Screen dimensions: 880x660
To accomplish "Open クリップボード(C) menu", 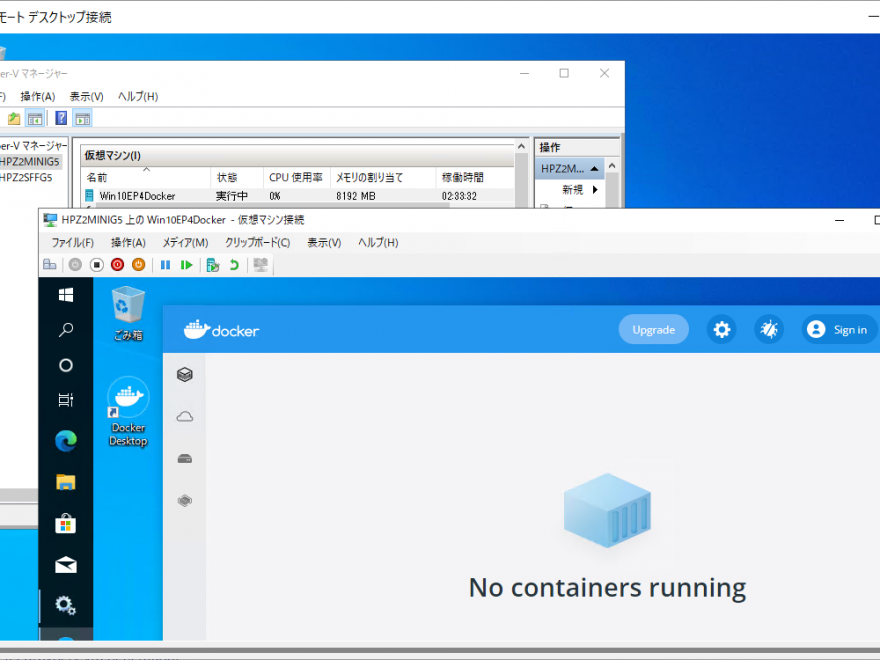I will [258, 242].
